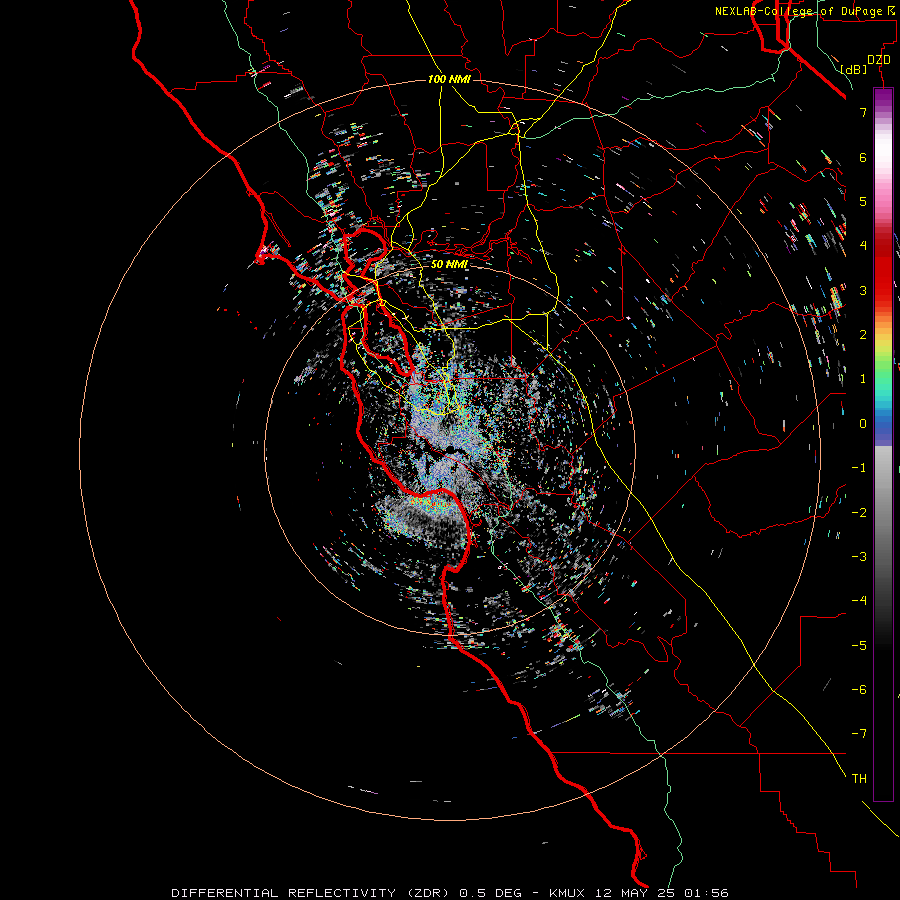900x900 pixels.
Task: Select the 7 dB scale tick label
Action: point(863,112)
